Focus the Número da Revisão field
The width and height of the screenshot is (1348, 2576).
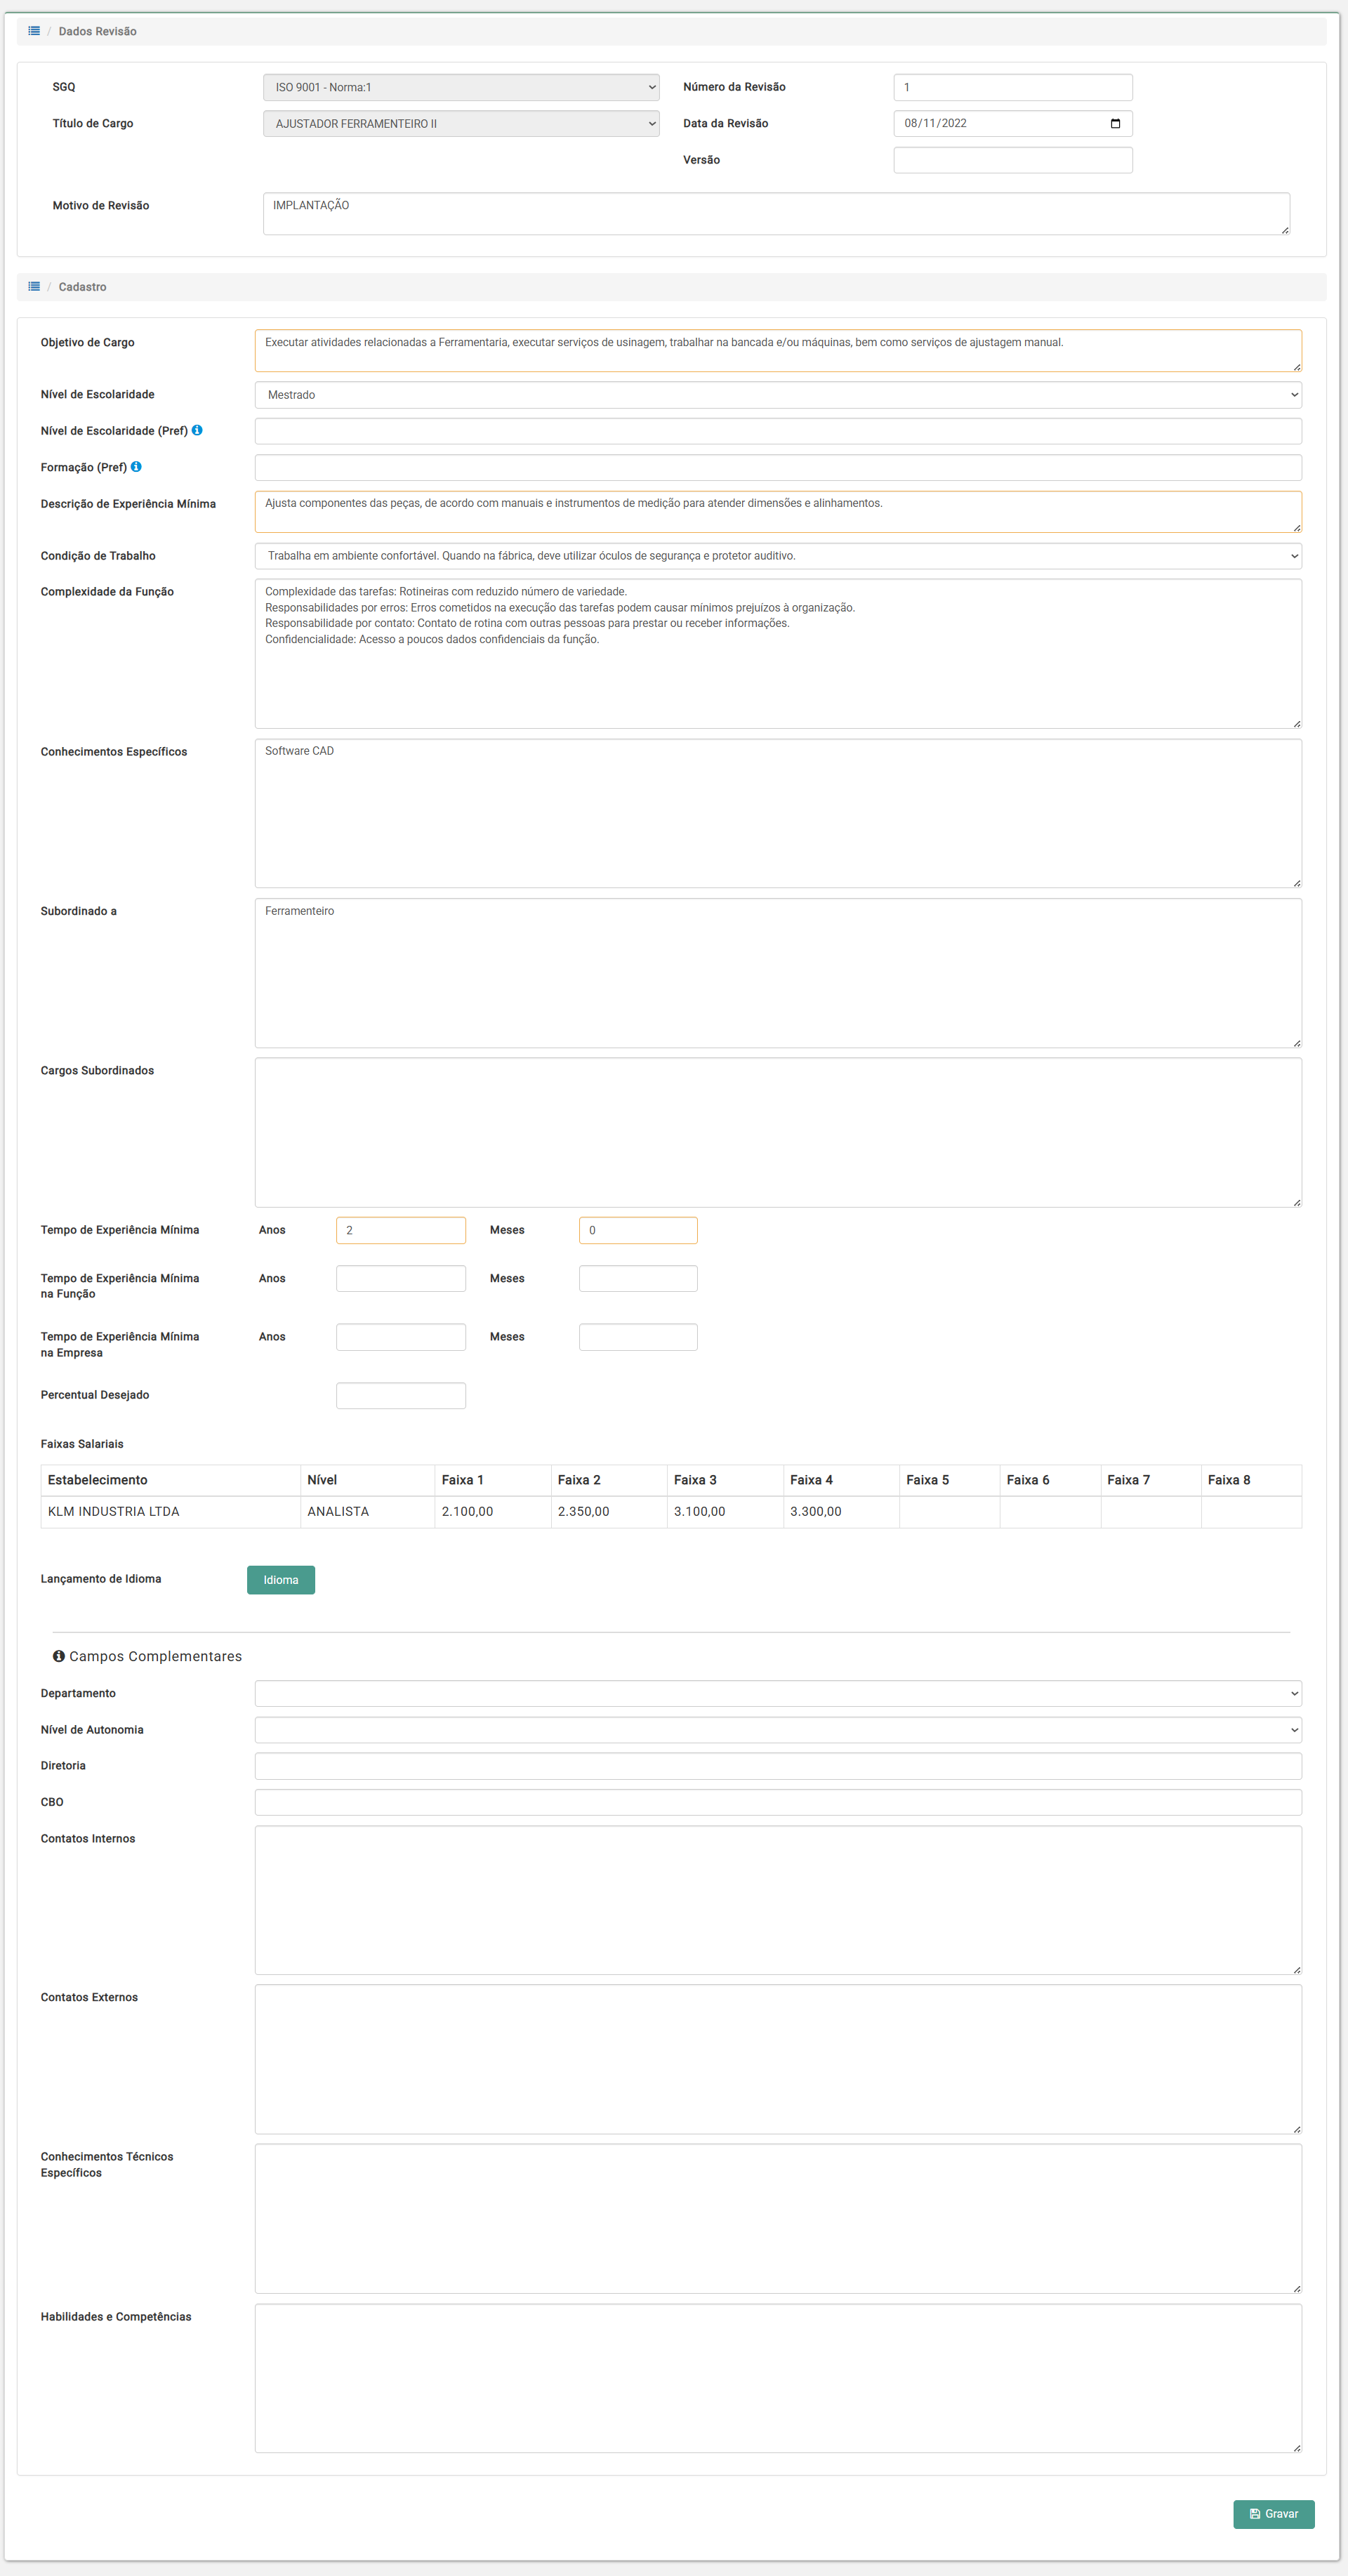pos(1012,88)
